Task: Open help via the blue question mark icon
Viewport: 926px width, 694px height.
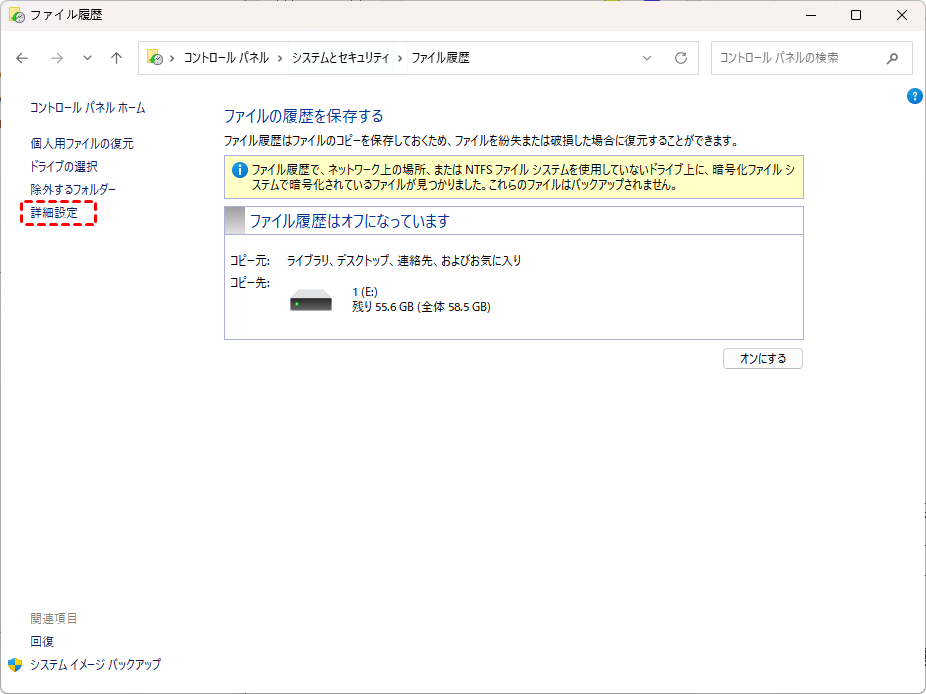Action: click(914, 96)
